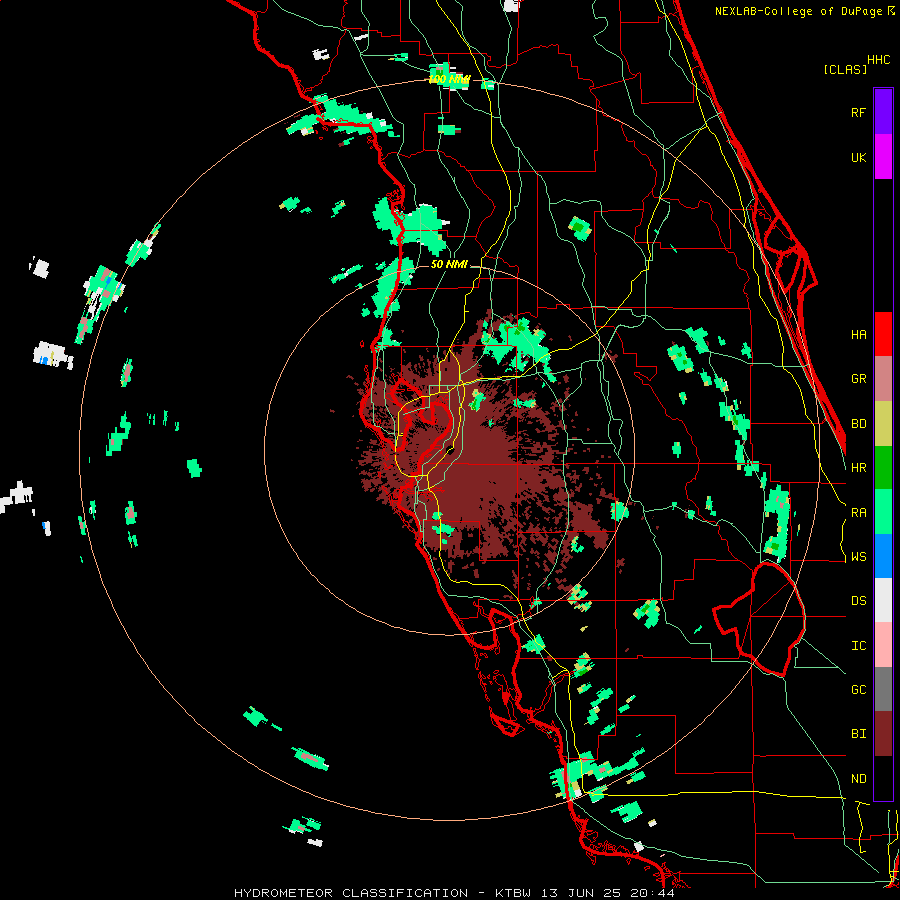
Task: Click the ND black legend swatch
Action: coord(883,778)
